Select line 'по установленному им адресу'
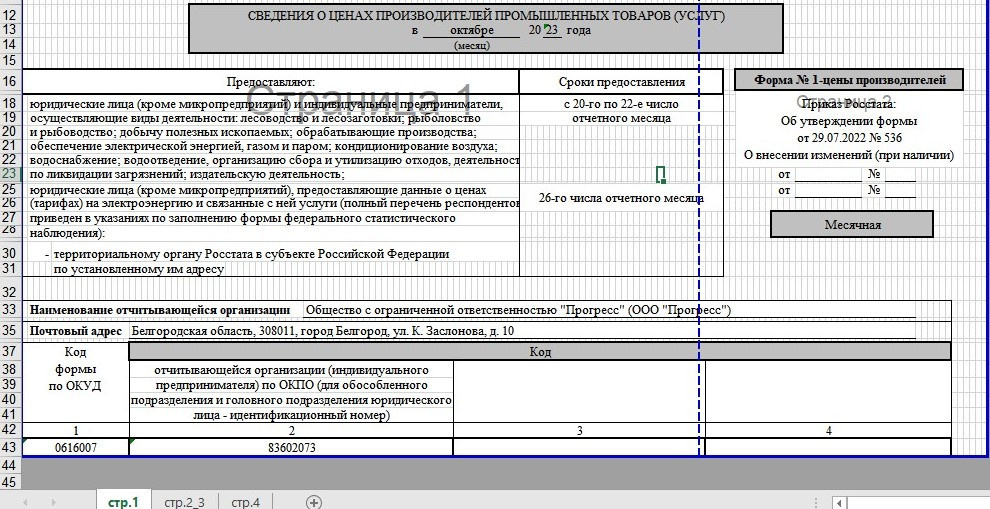Screen dimensions: 990x509 click(x=138, y=269)
